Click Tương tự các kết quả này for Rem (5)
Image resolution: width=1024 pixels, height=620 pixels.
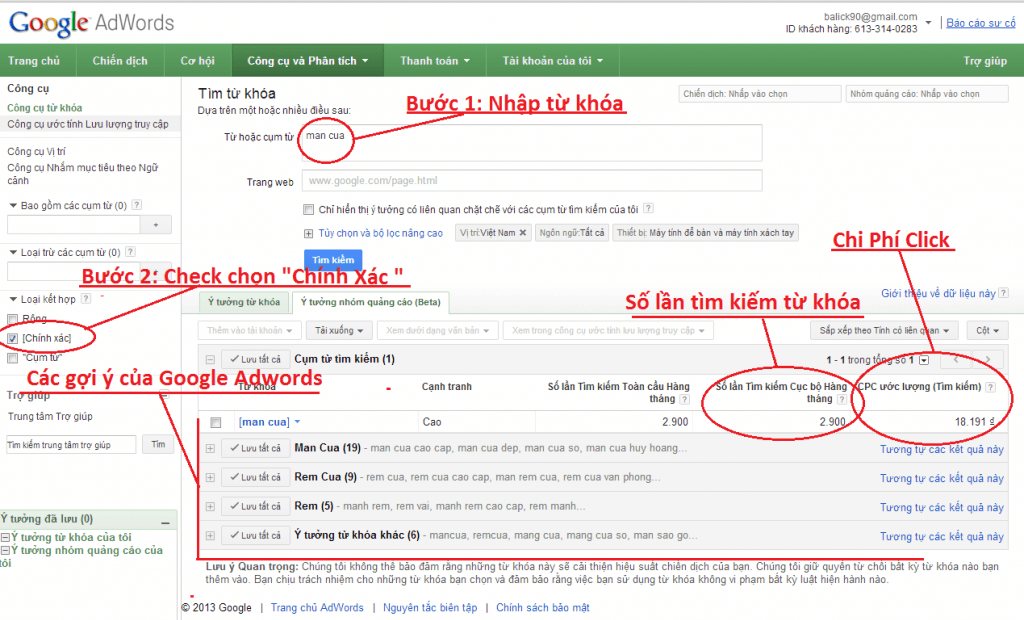point(942,507)
